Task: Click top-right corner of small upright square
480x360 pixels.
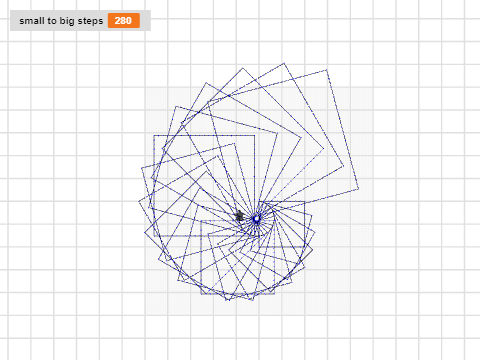Action: (x=305, y=201)
